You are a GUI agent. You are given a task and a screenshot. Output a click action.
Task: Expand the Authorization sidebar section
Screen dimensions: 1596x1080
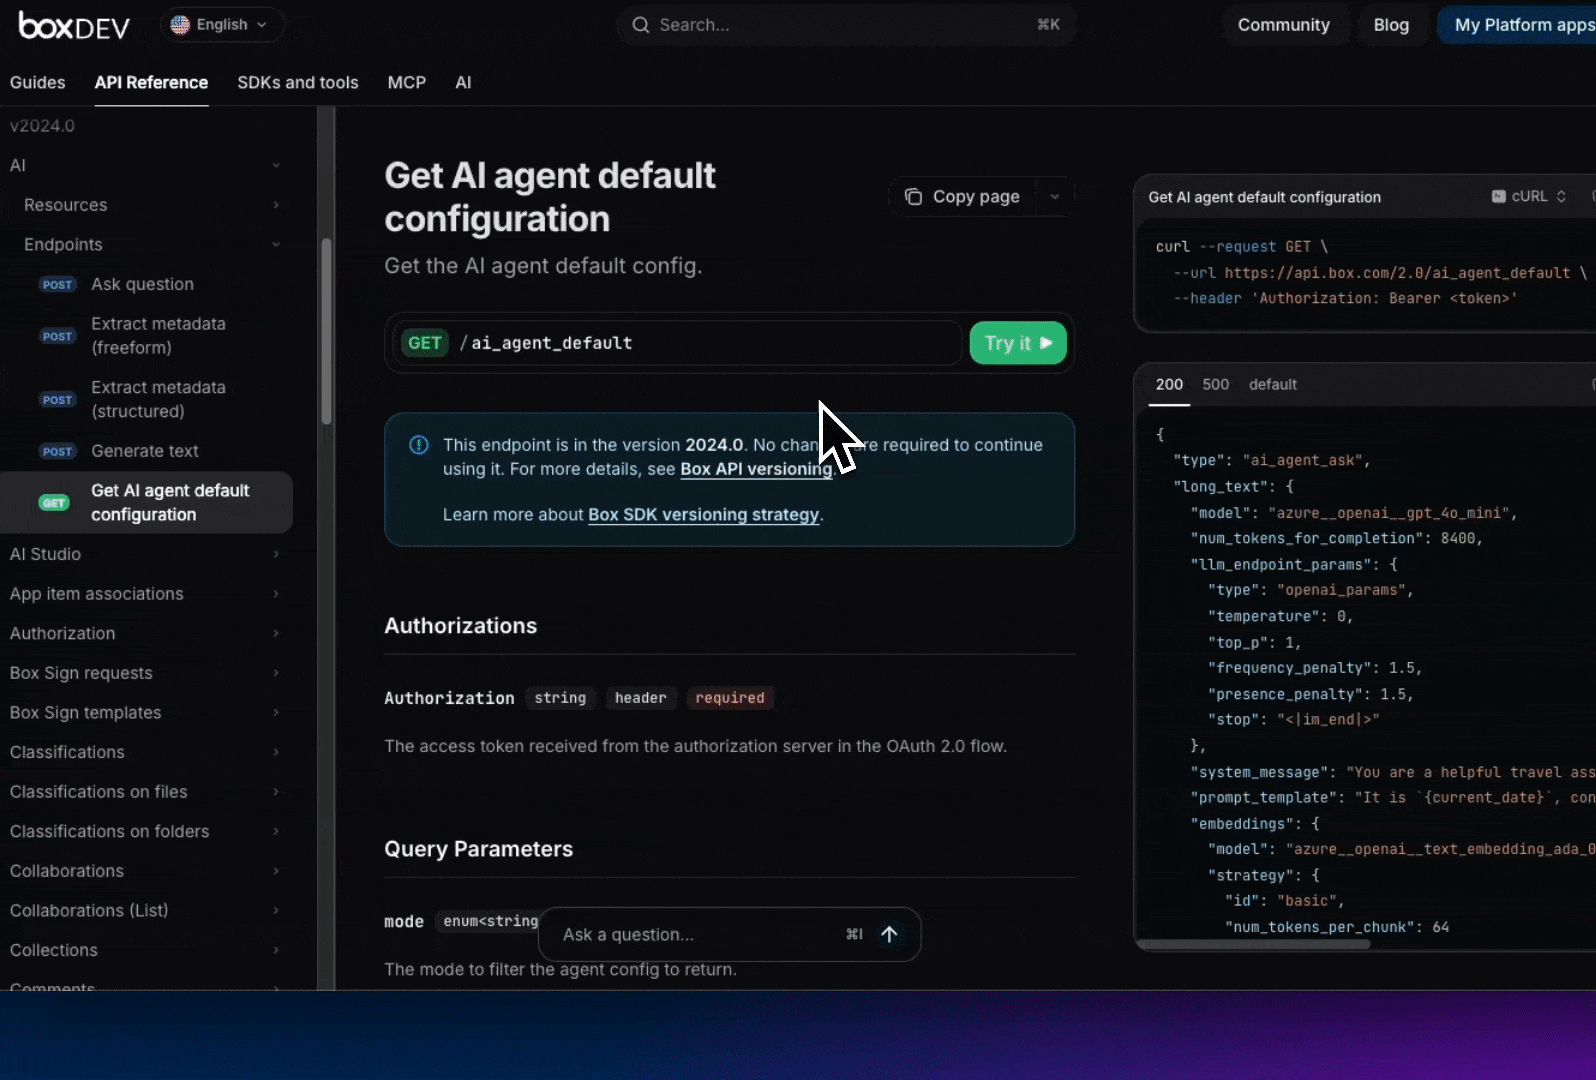[146, 633]
